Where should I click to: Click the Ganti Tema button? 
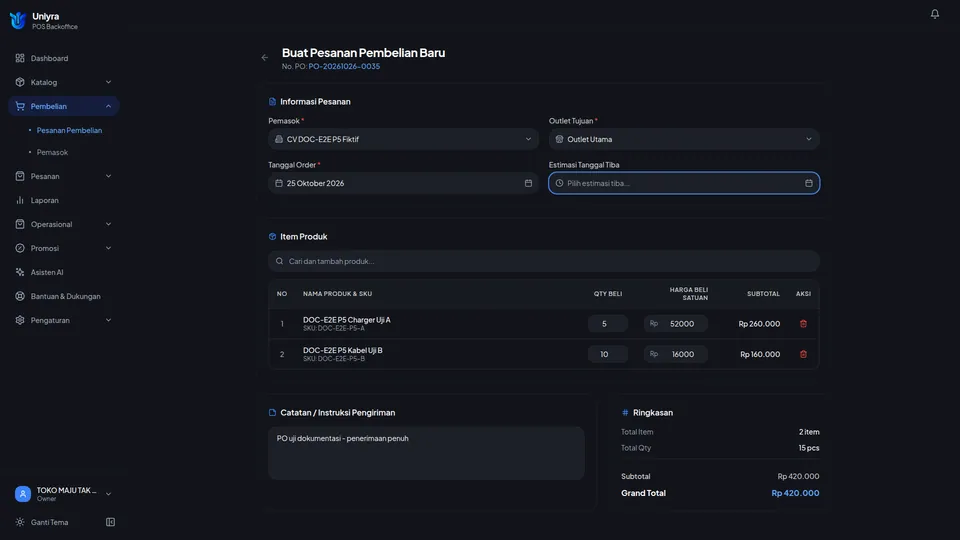(x=49, y=522)
